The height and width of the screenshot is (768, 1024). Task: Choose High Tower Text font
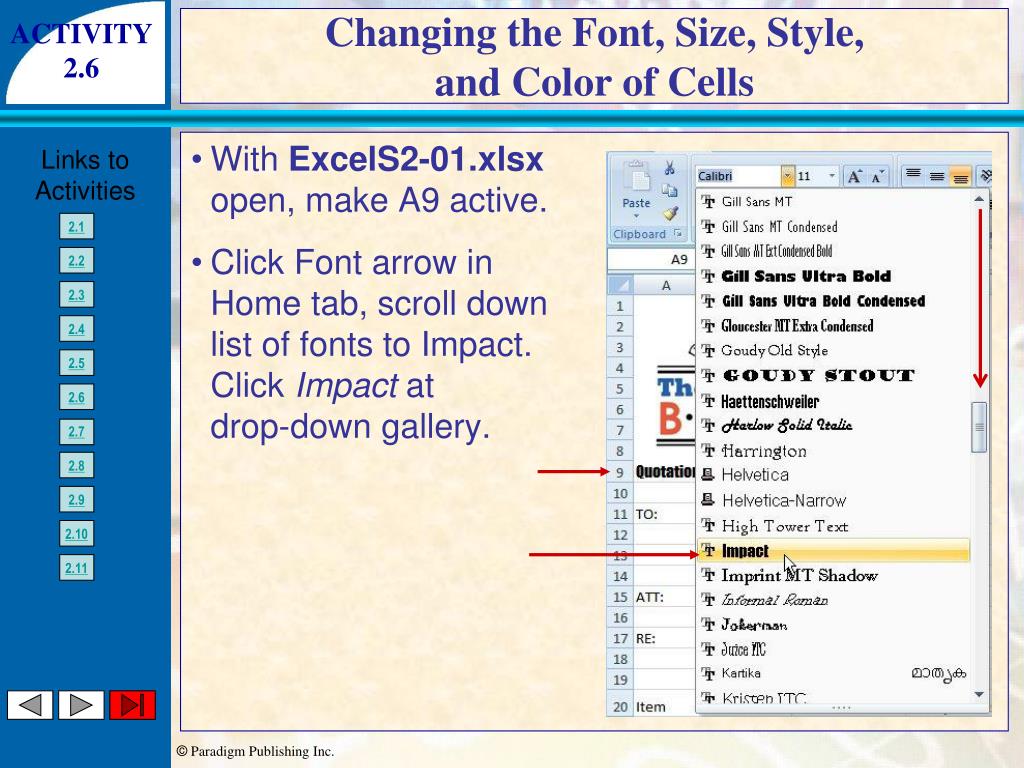coord(834,526)
